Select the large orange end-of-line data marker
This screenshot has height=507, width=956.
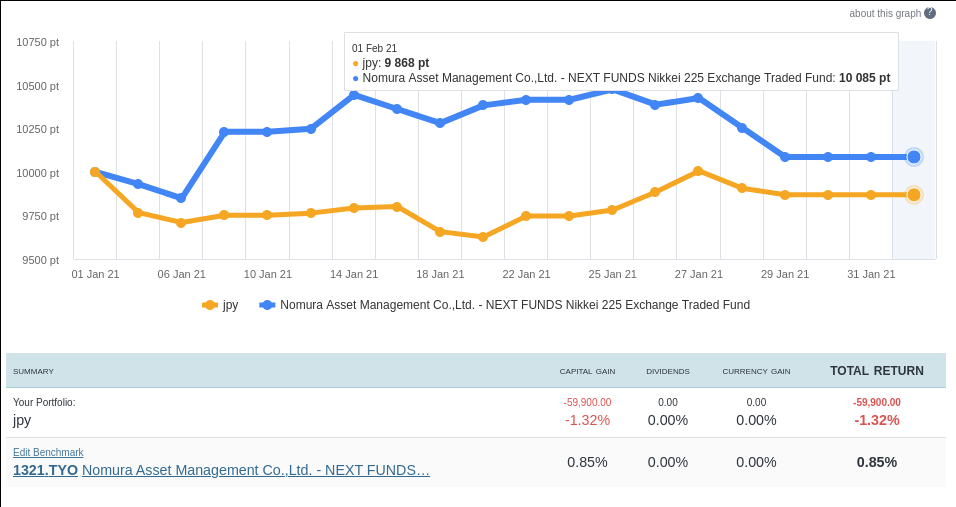(914, 195)
